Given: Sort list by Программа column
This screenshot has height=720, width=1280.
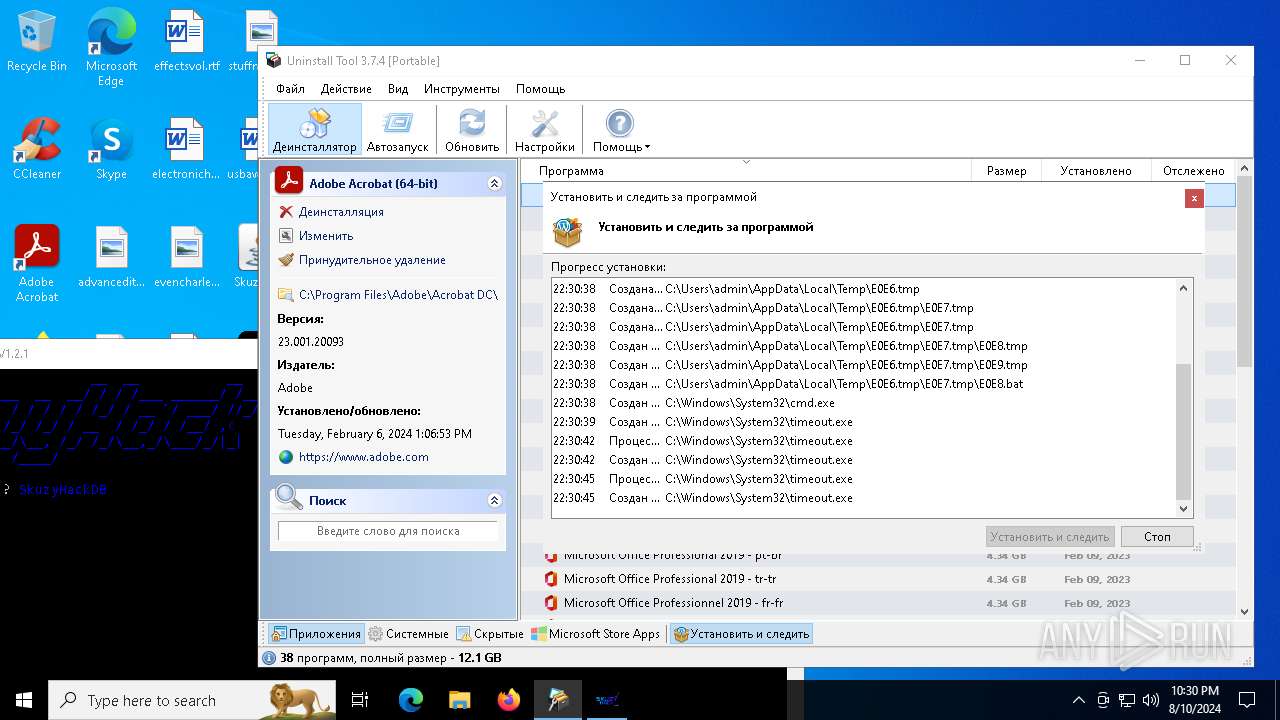Looking at the screenshot, I should click(x=745, y=171).
